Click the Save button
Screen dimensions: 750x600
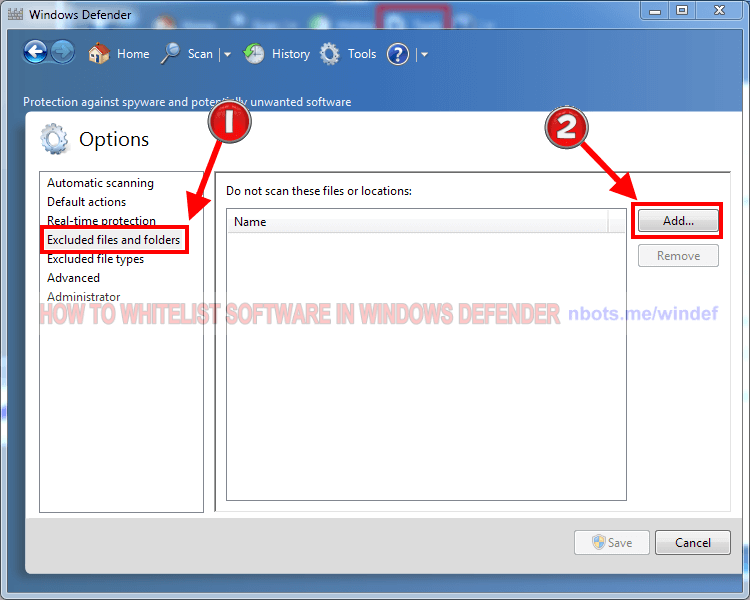[612, 543]
